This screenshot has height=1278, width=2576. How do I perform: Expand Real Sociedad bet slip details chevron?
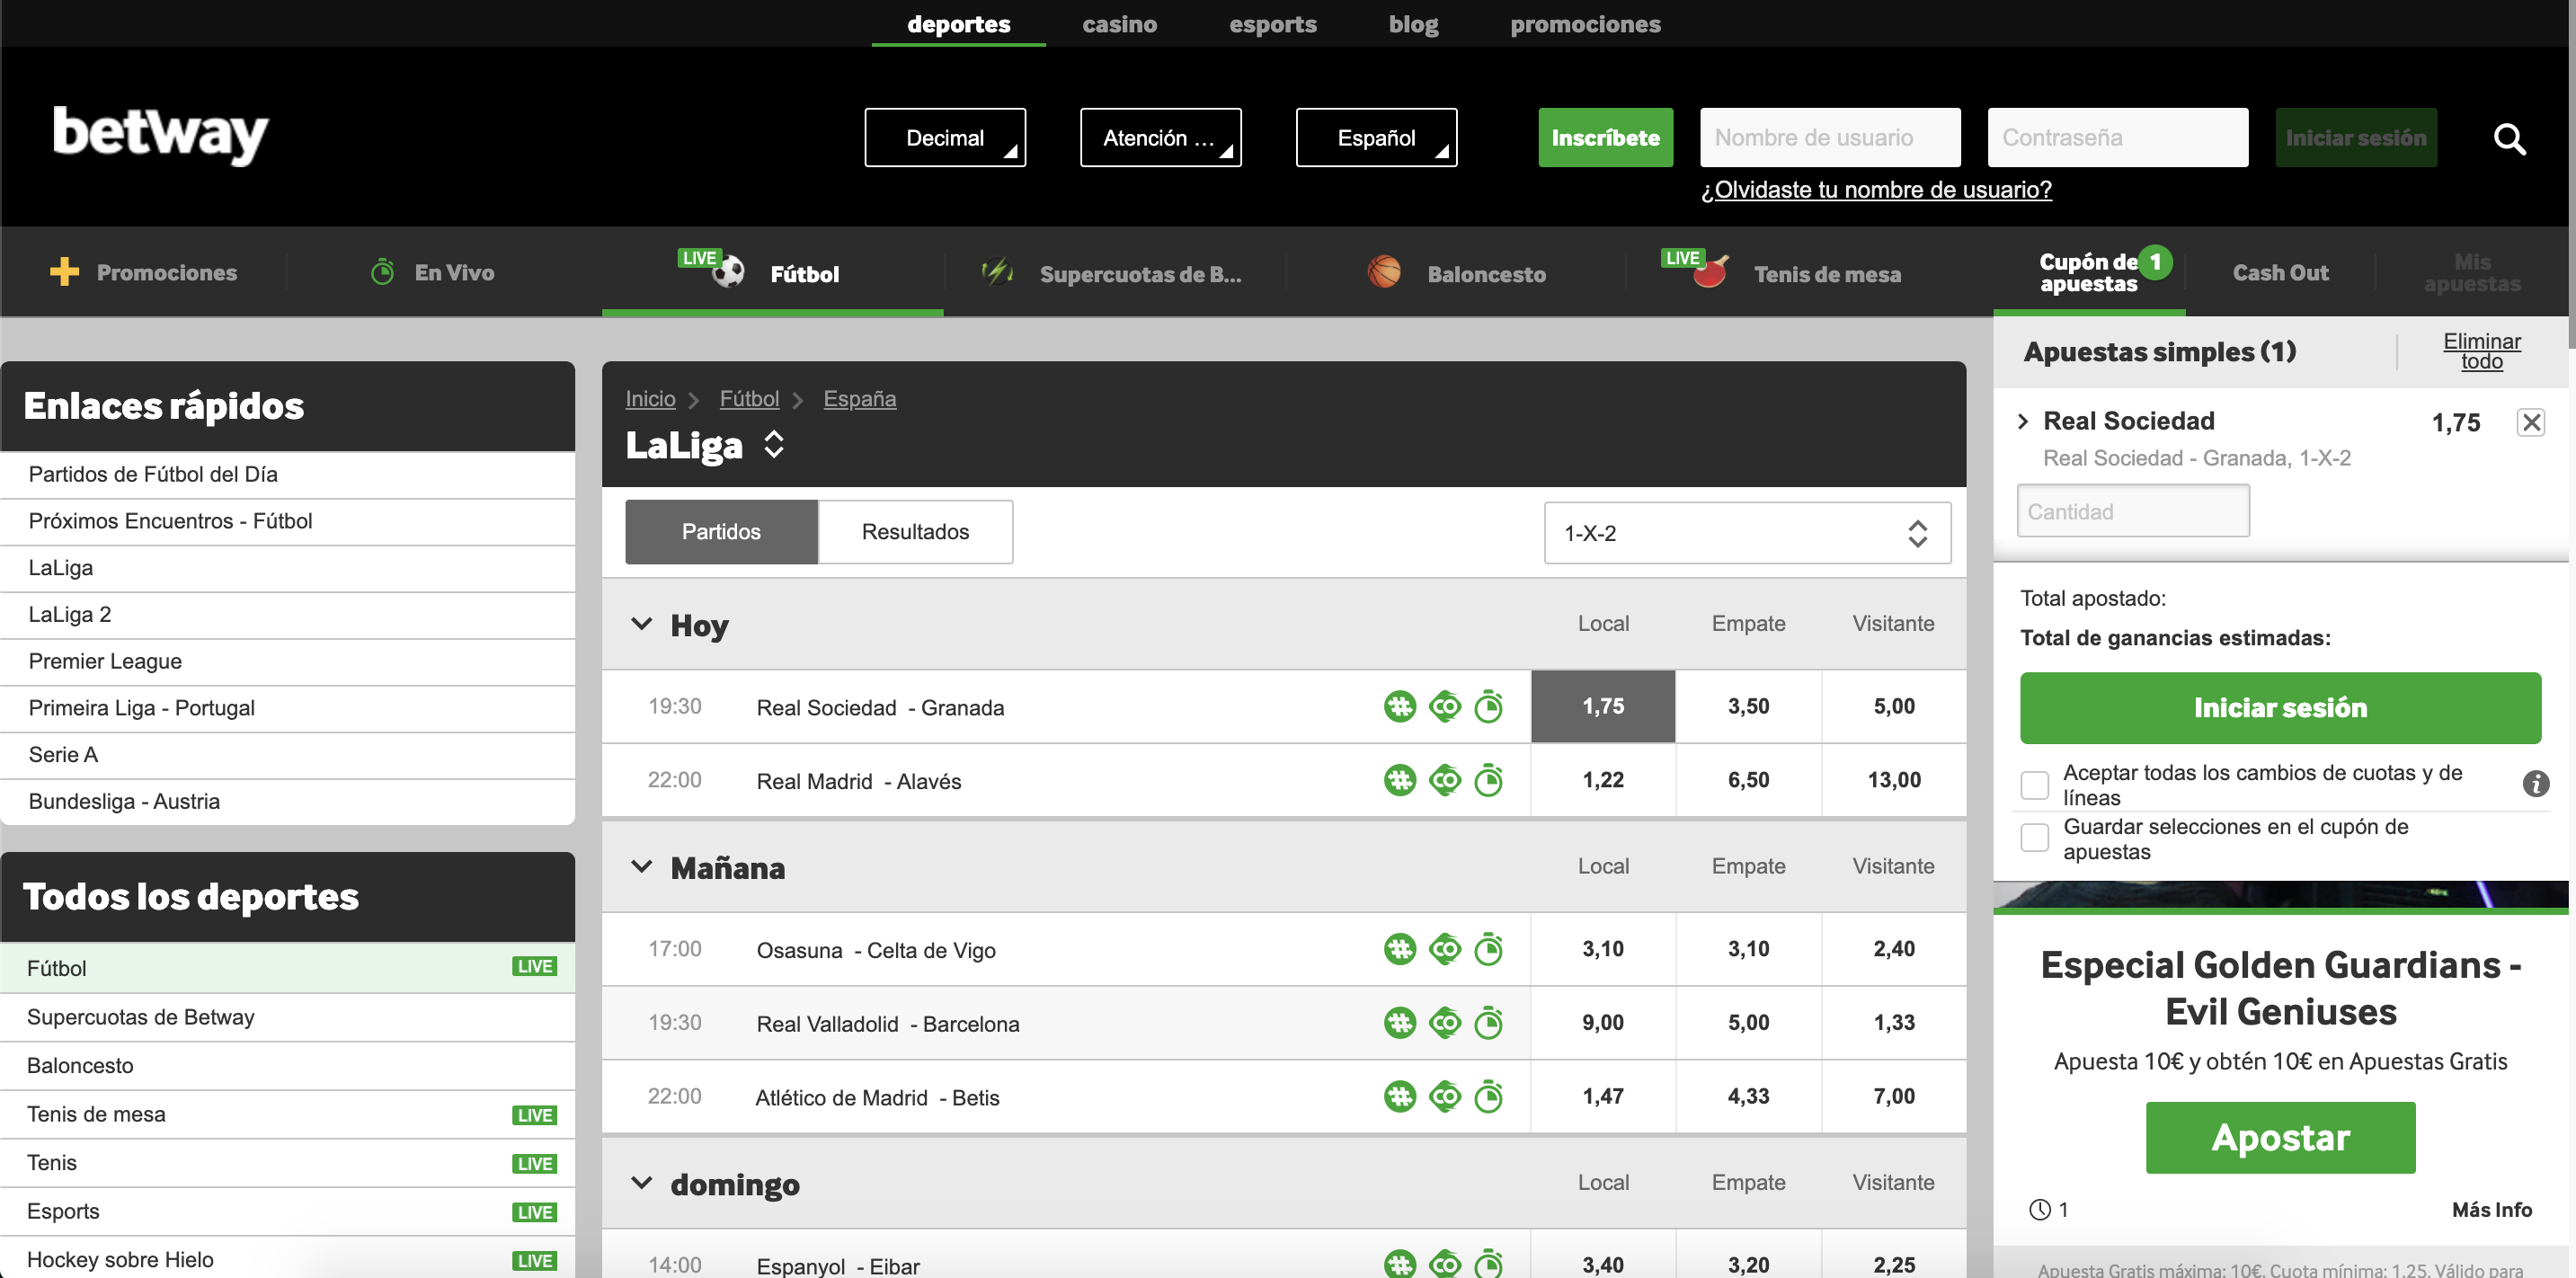pyautogui.click(x=2024, y=421)
